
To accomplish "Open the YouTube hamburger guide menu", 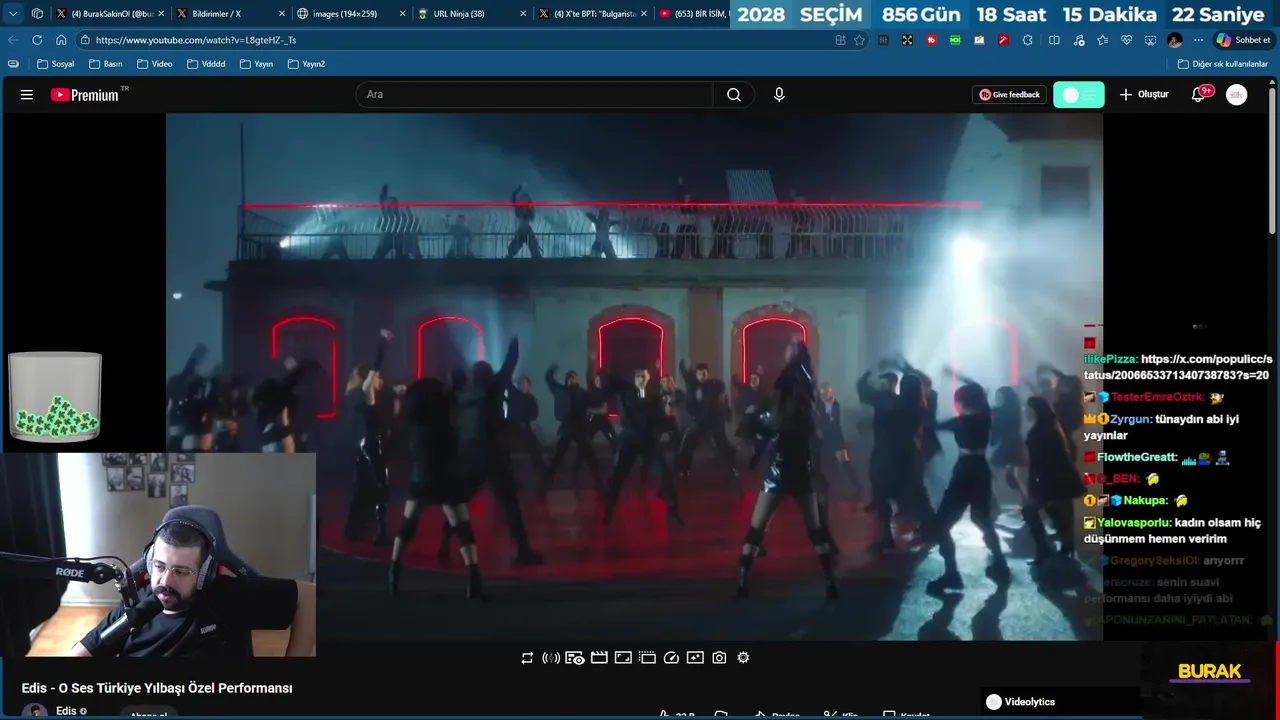I will (27, 95).
